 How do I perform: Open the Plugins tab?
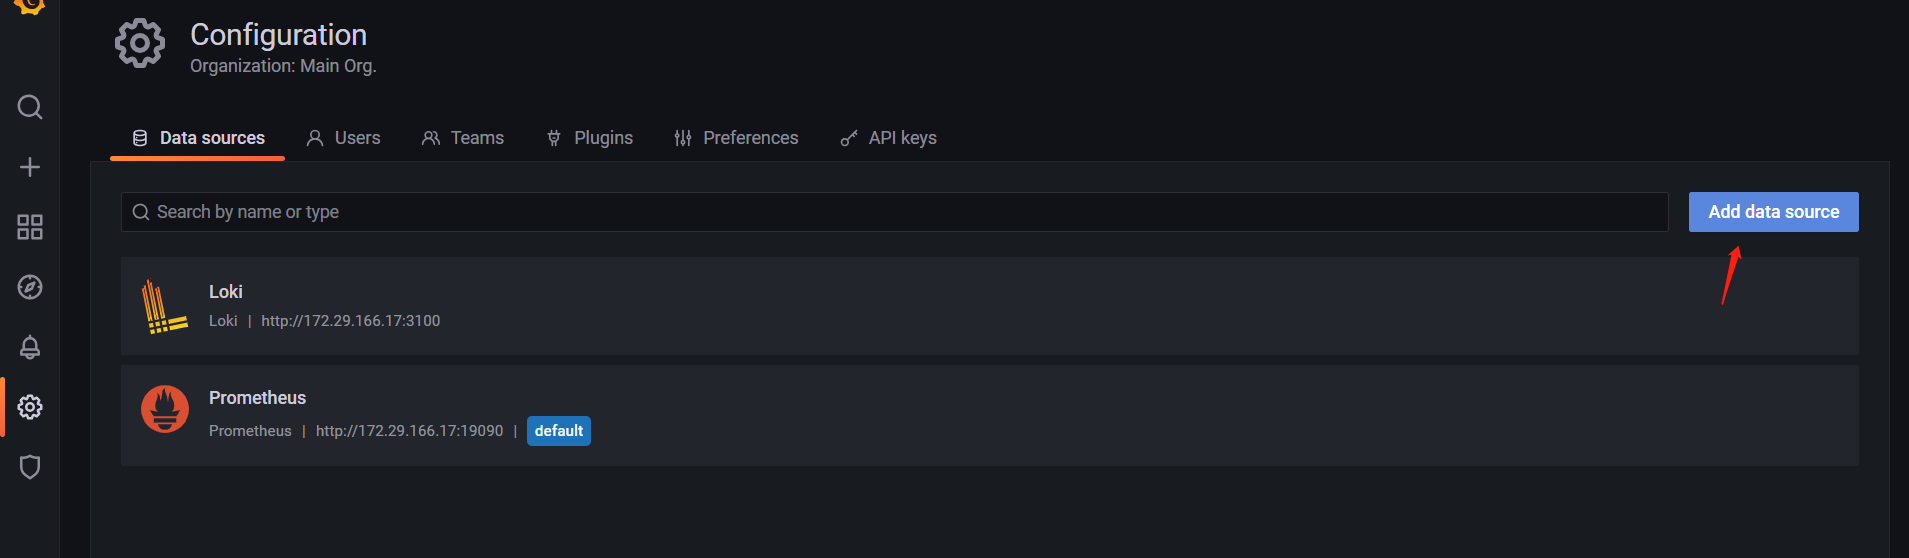click(x=590, y=138)
